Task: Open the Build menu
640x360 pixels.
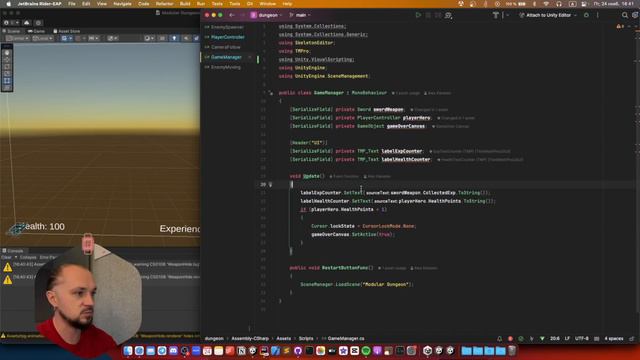Action: pyautogui.click(x=185, y=4)
